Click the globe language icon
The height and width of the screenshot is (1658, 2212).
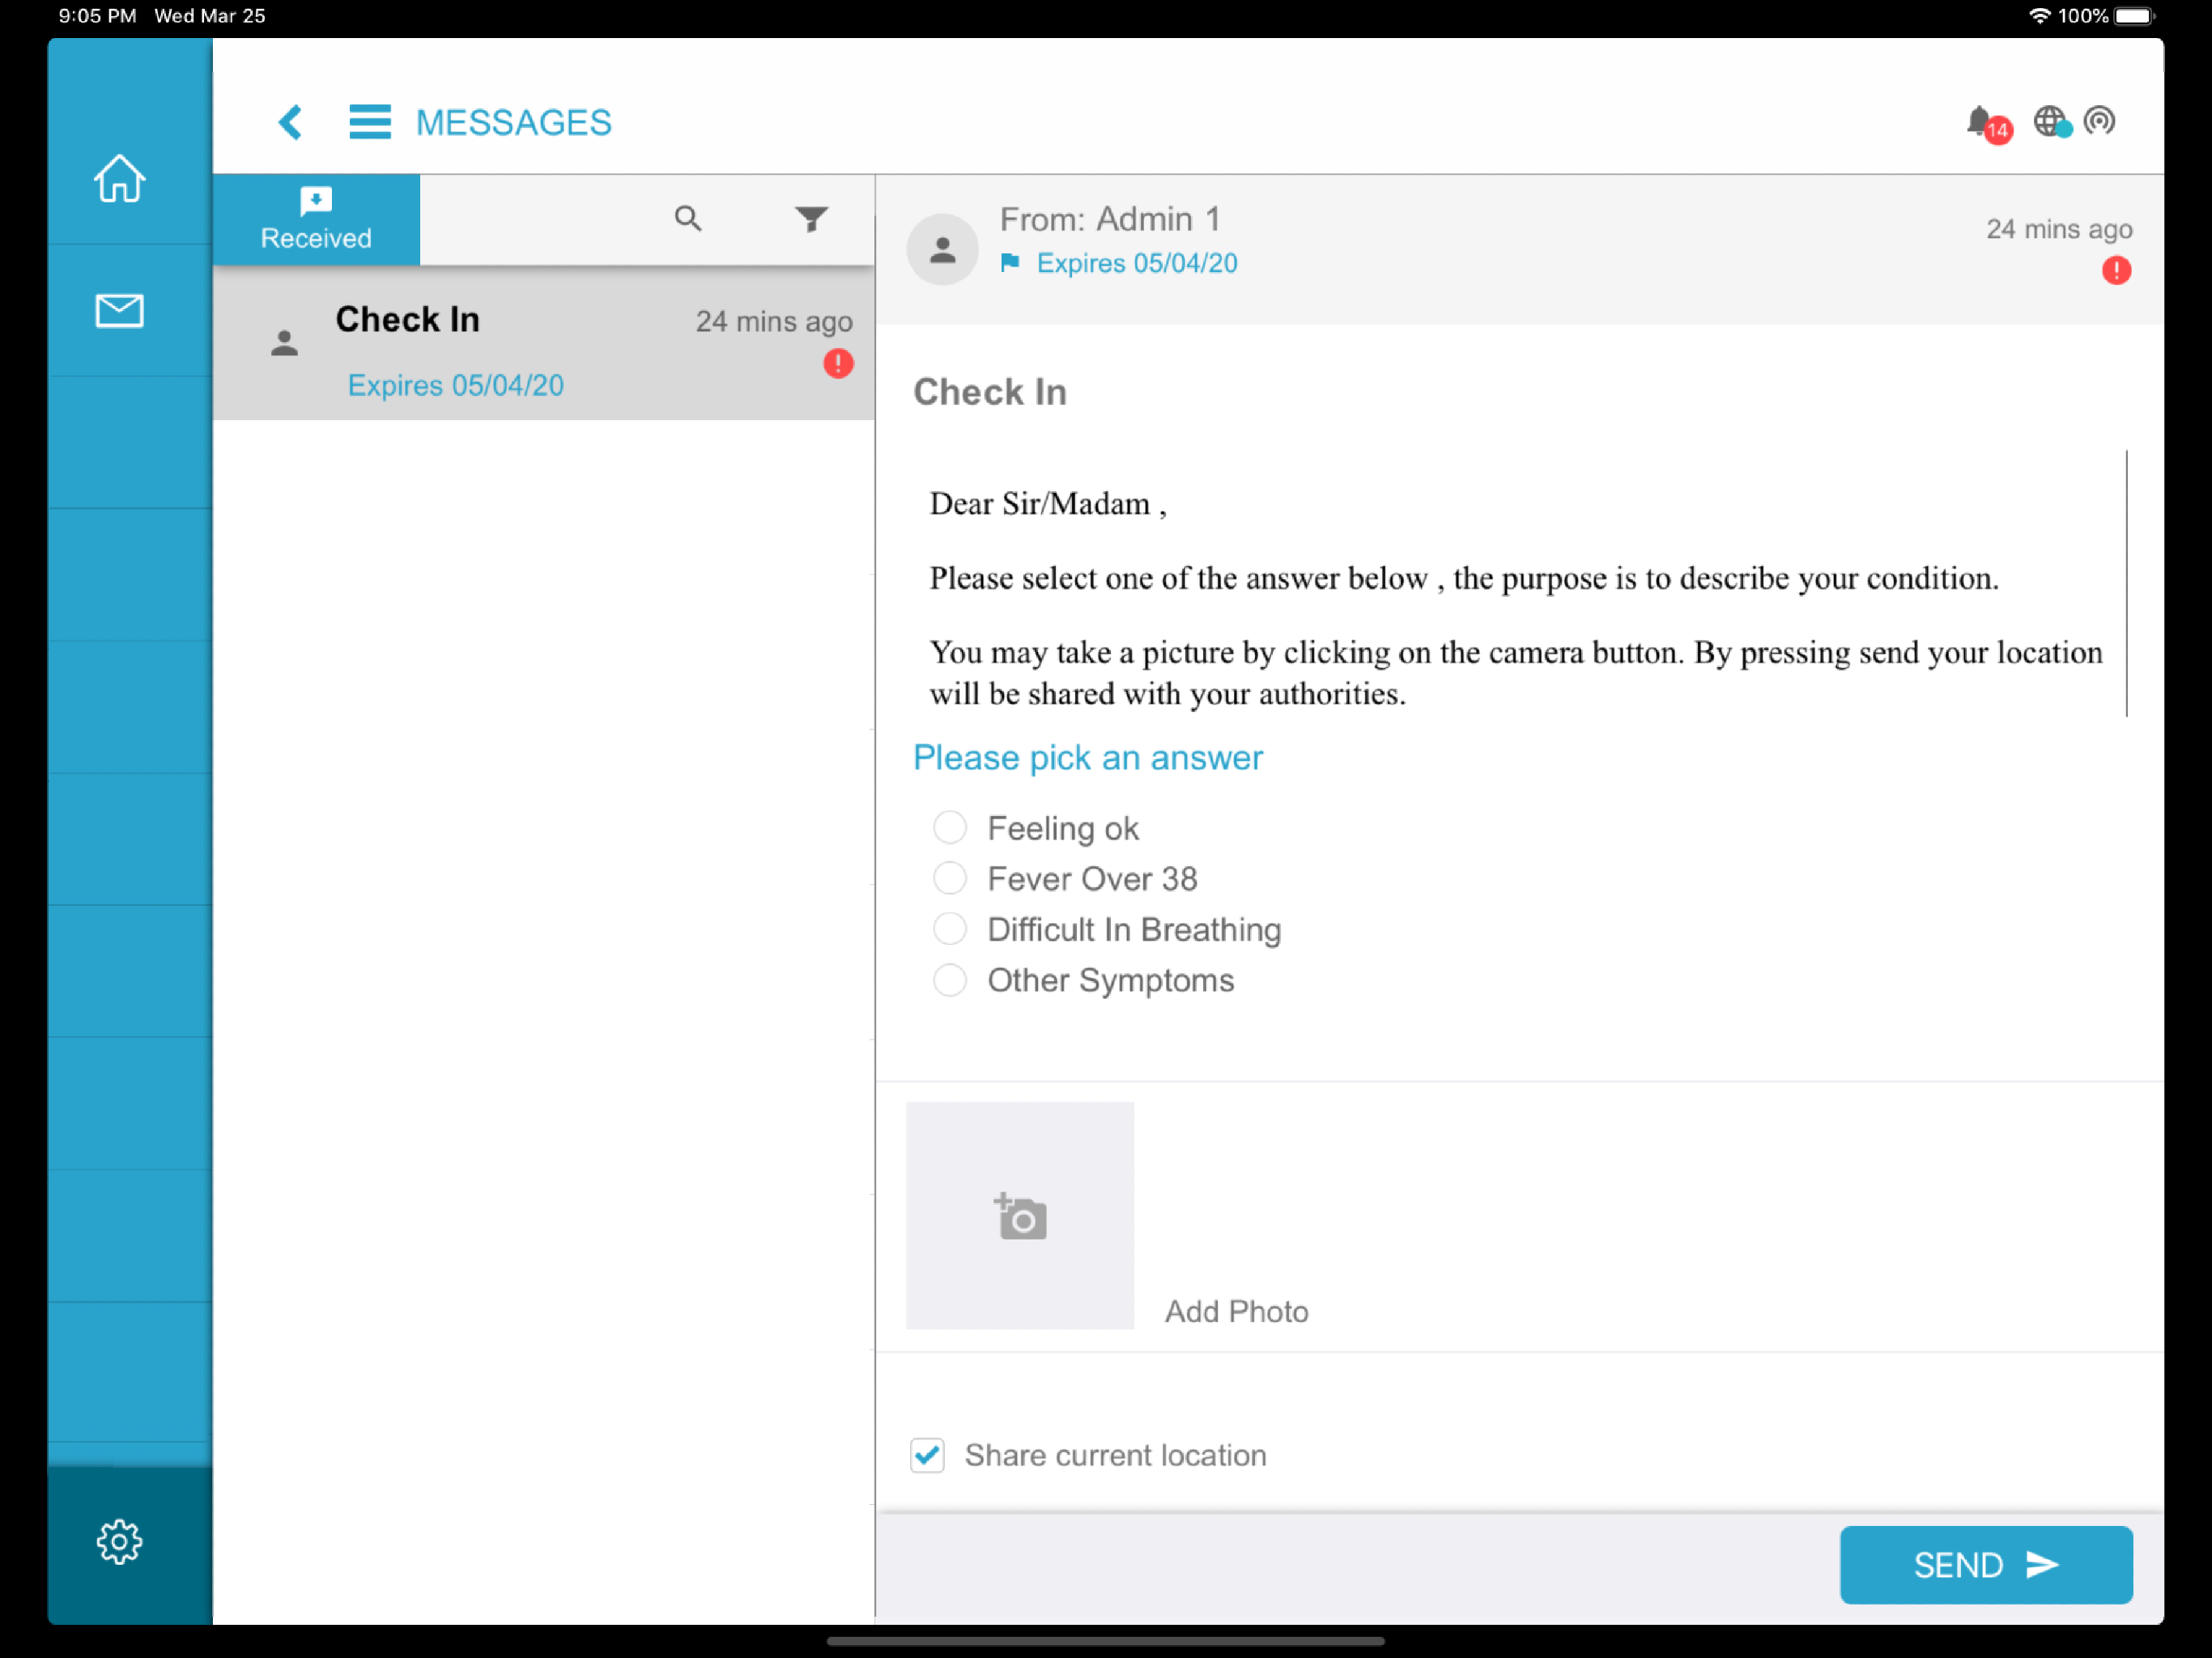point(2049,122)
